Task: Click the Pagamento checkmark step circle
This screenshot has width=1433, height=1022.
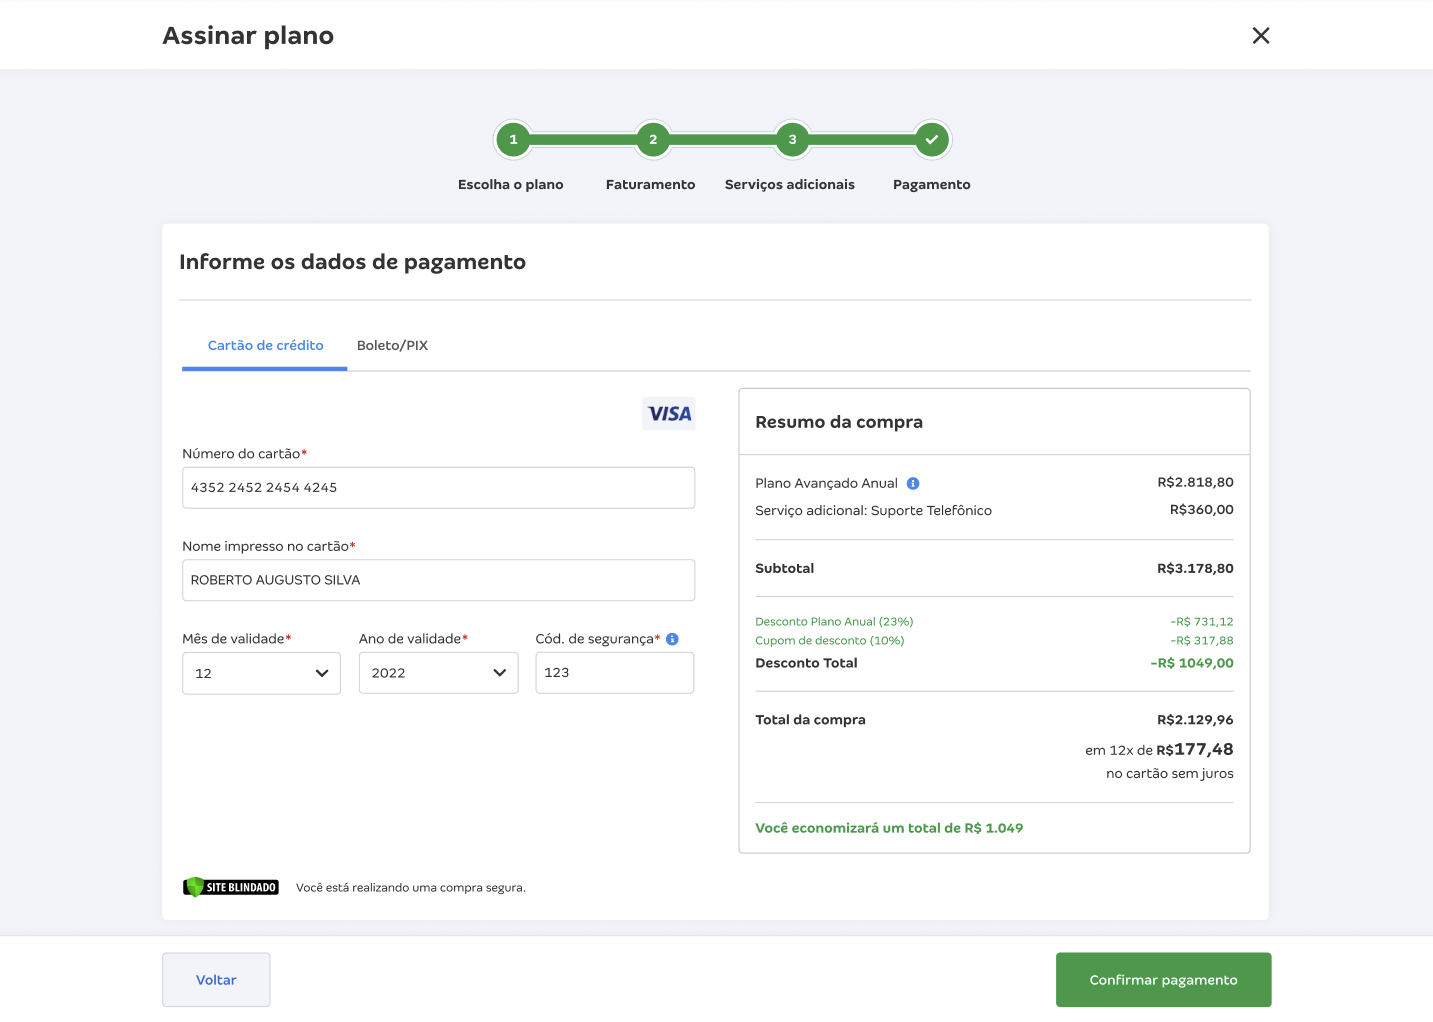Action: (932, 140)
